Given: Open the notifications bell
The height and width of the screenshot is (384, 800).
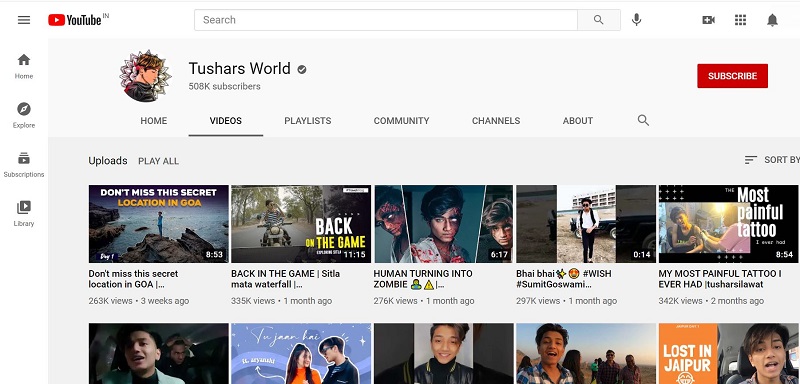Looking at the screenshot, I should point(772,20).
